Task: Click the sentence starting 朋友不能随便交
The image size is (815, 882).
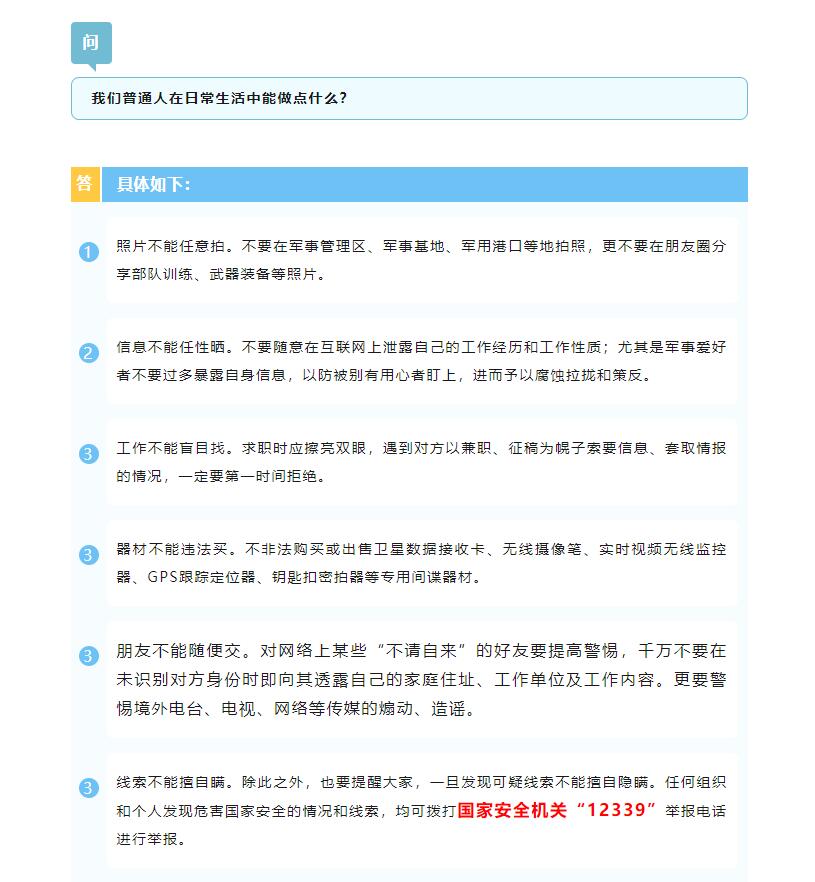Action: coord(179,651)
